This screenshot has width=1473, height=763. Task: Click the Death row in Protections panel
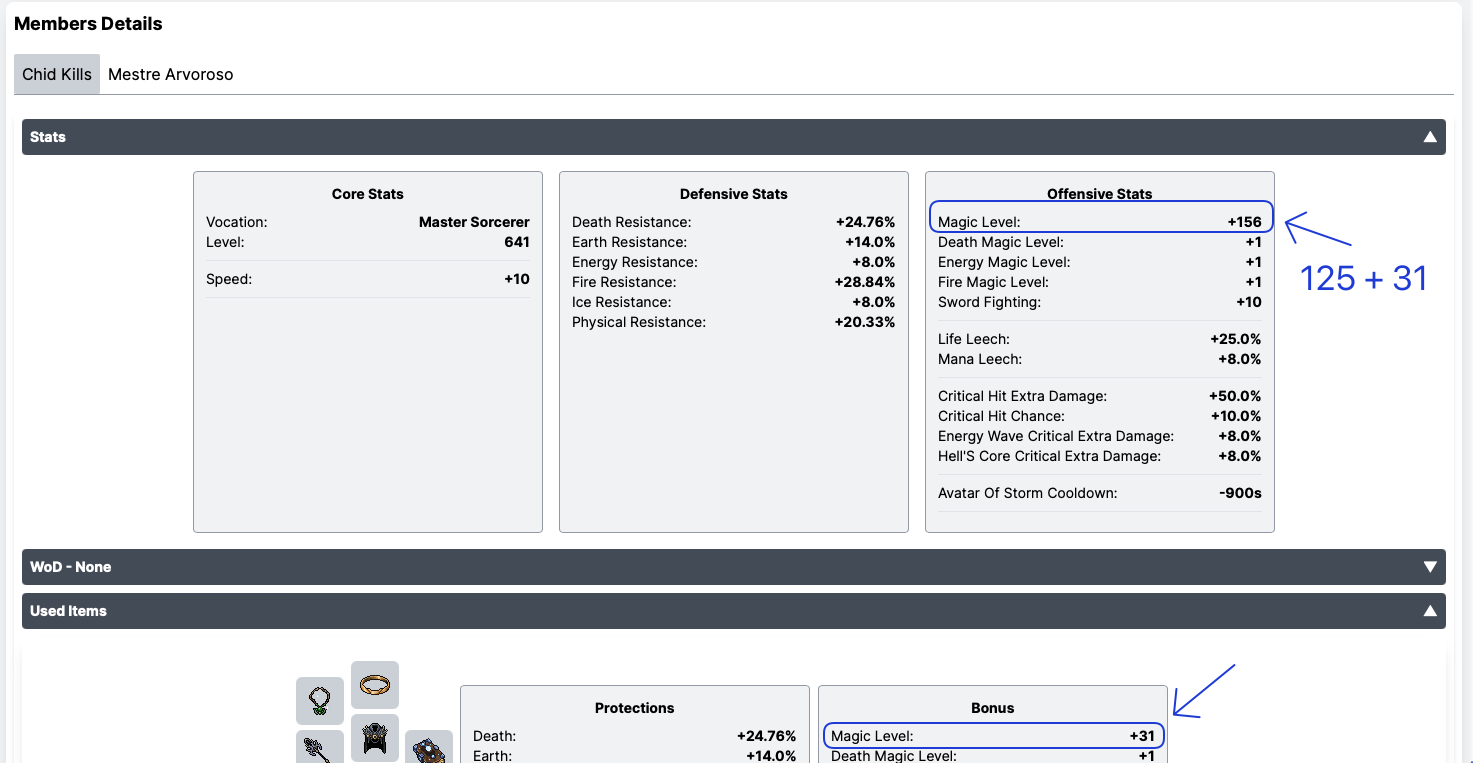[x=634, y=736]
